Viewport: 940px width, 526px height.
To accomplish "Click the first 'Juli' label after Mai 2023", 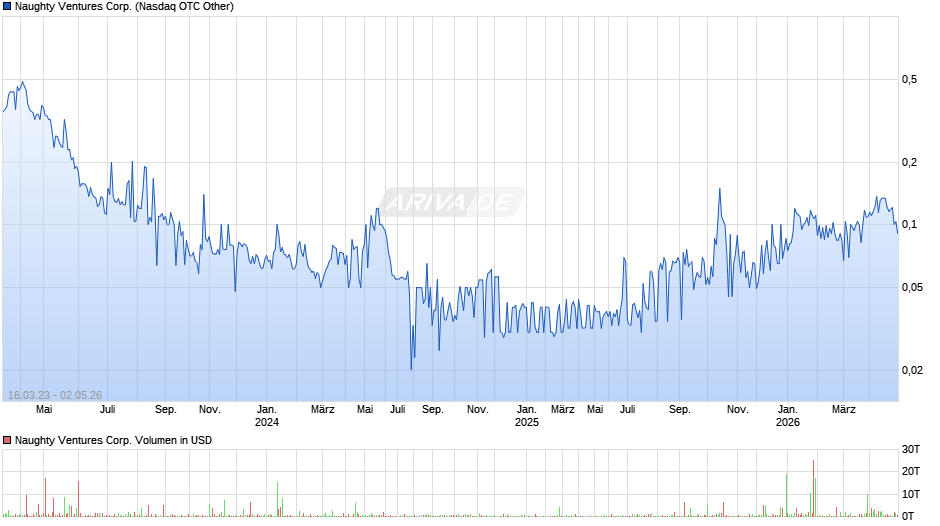I will [107, 410].
